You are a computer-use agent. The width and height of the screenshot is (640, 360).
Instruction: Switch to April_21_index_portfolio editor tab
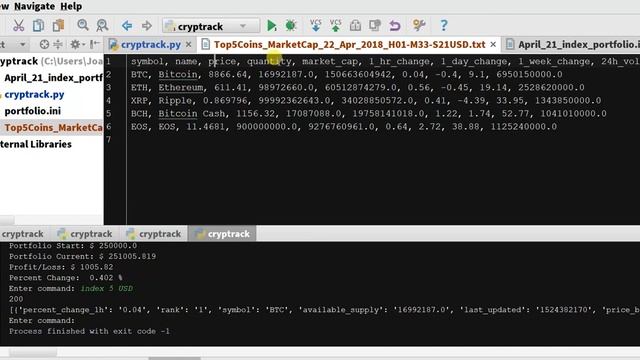point(571,44)
